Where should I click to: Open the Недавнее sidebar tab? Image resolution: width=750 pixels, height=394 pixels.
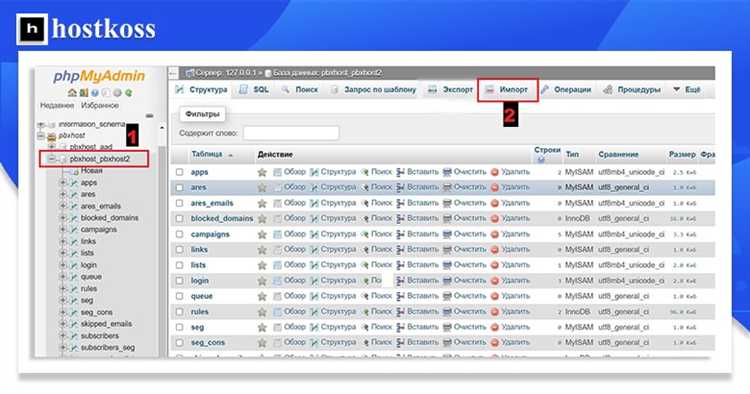[57, 105]
